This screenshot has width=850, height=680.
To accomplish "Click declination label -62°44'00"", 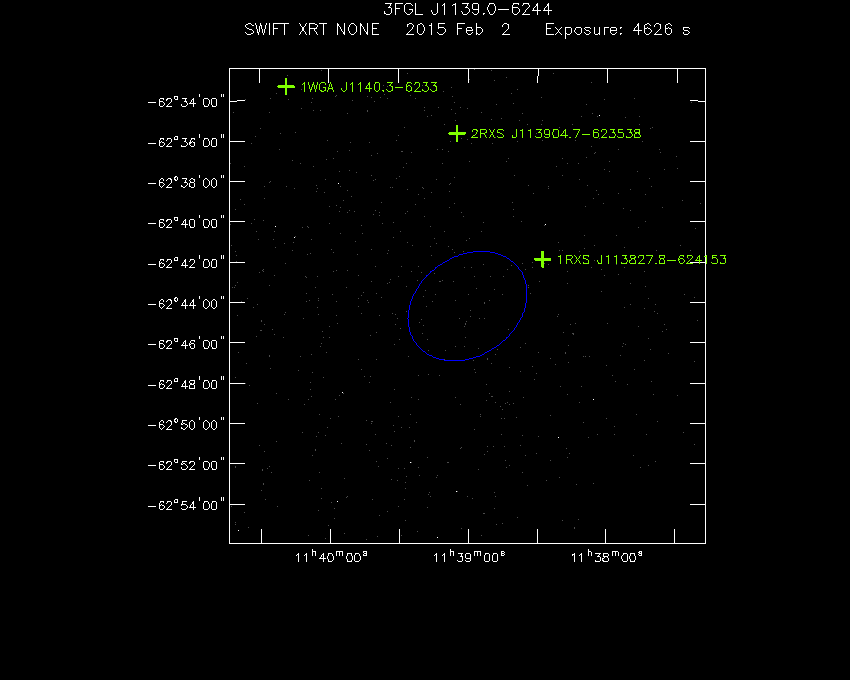I will [186, 304].
